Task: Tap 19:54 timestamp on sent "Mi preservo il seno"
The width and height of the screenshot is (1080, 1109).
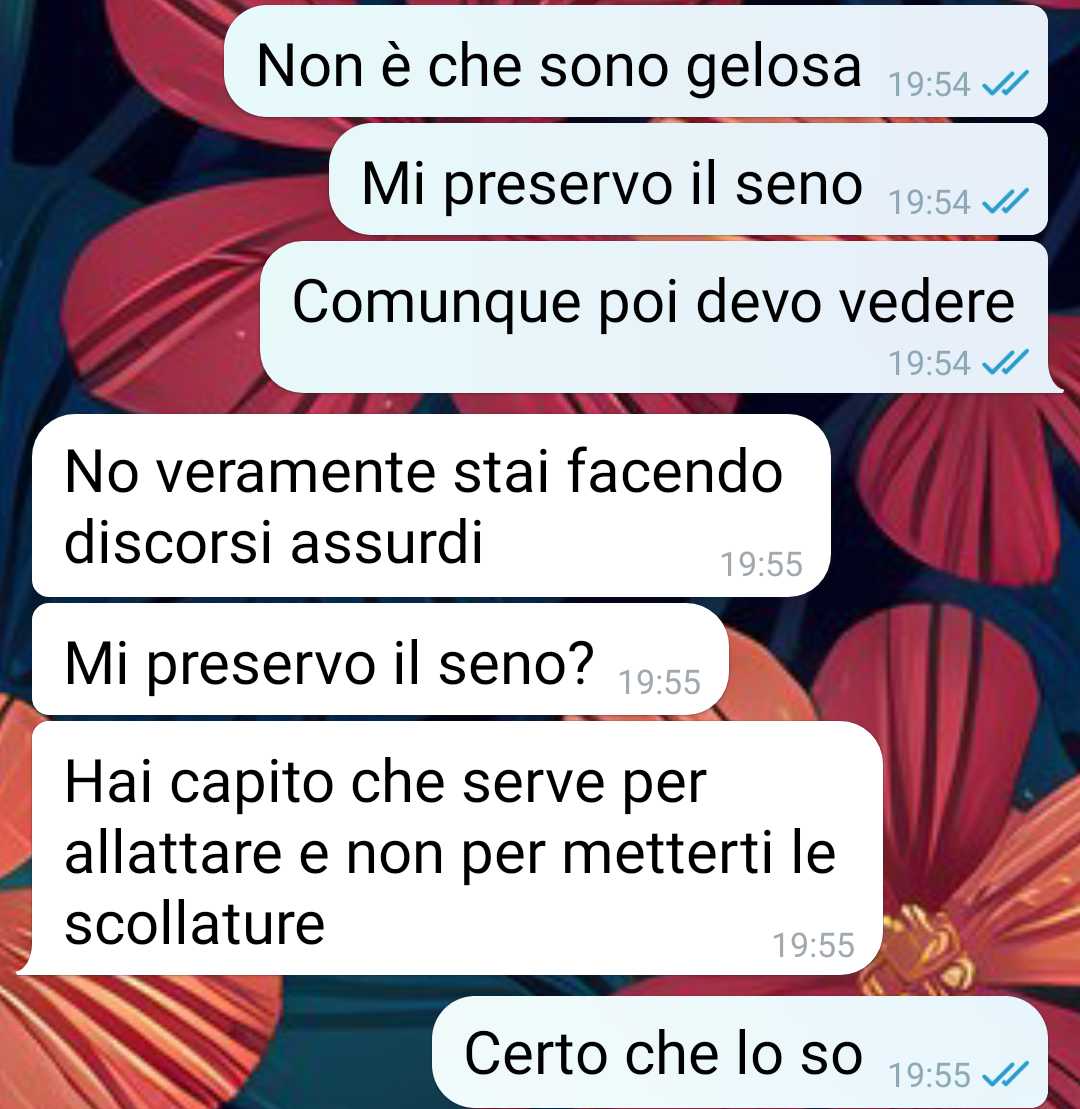Action: [x=929, y=203]
